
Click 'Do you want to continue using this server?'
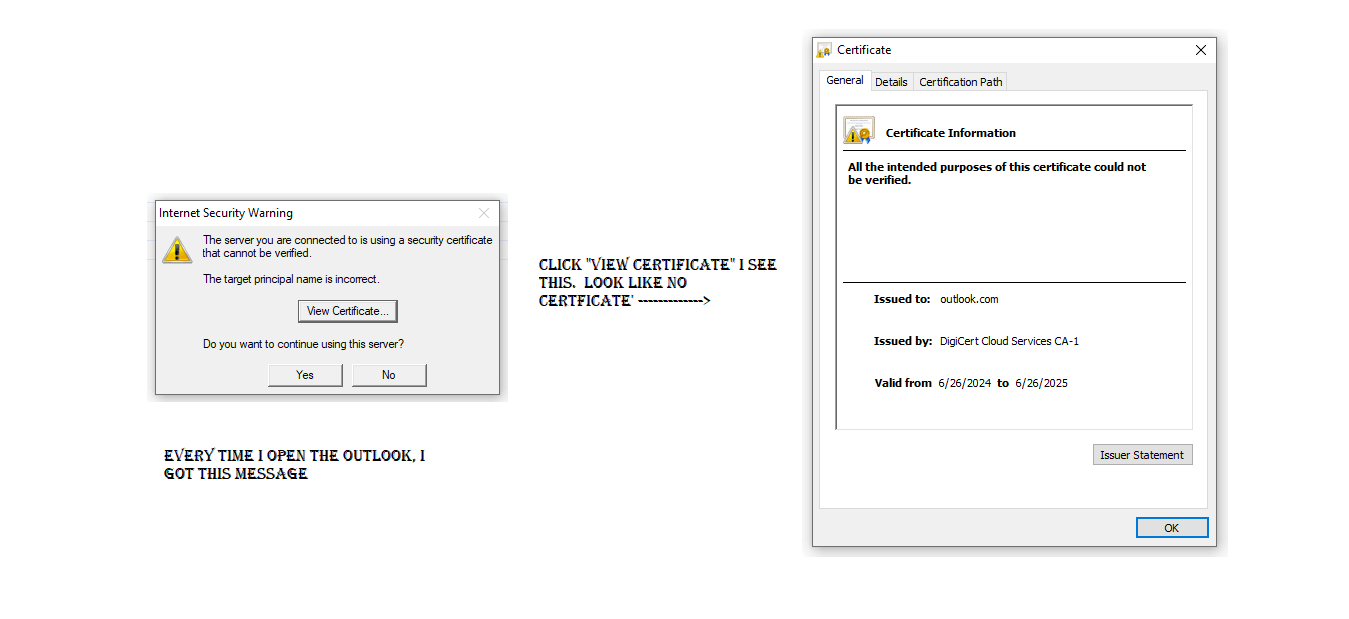(x=304, y=344)
